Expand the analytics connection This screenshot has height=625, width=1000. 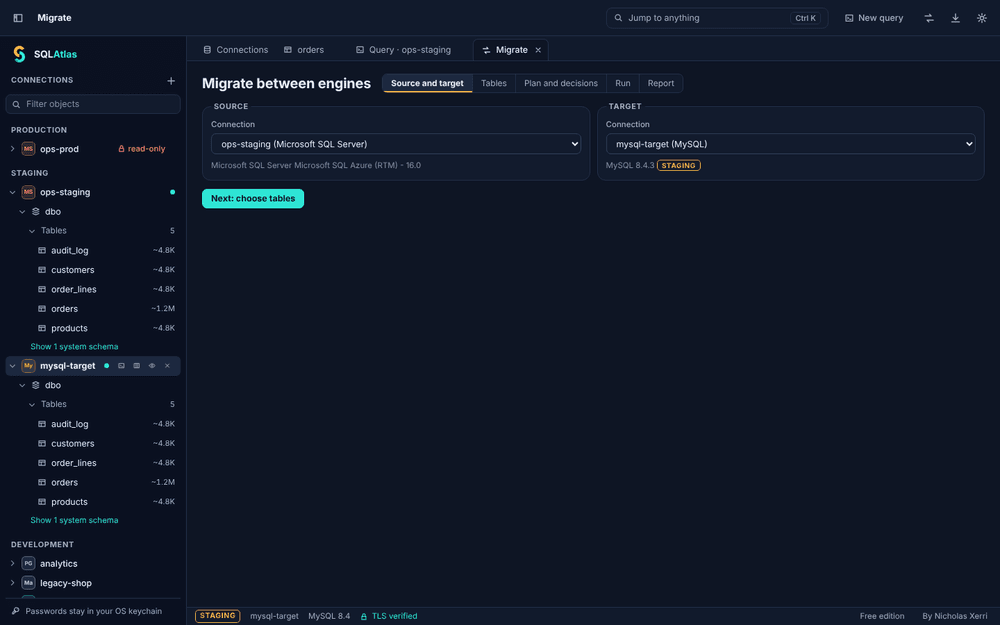(12, 564)
